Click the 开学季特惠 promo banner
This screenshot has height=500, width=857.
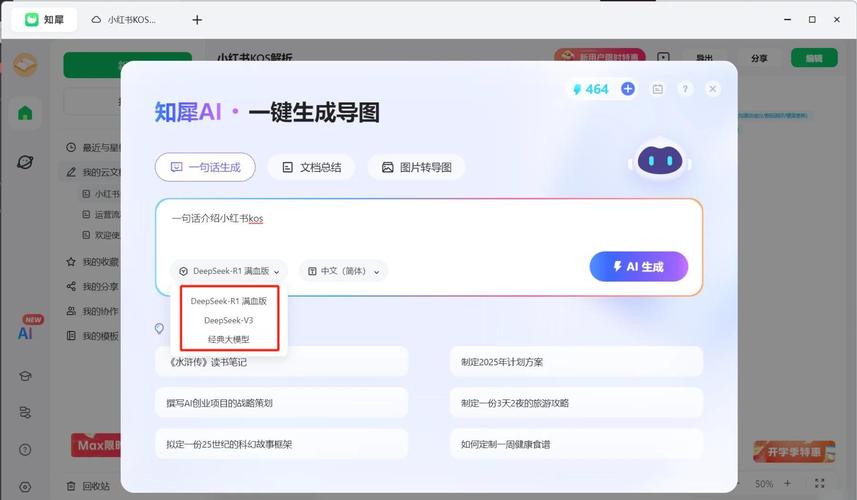tap(794, 452)
